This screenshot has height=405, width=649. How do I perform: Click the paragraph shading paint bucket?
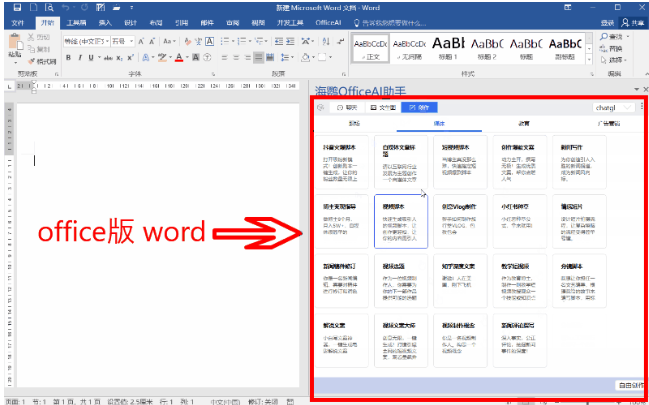click(306, 58)
